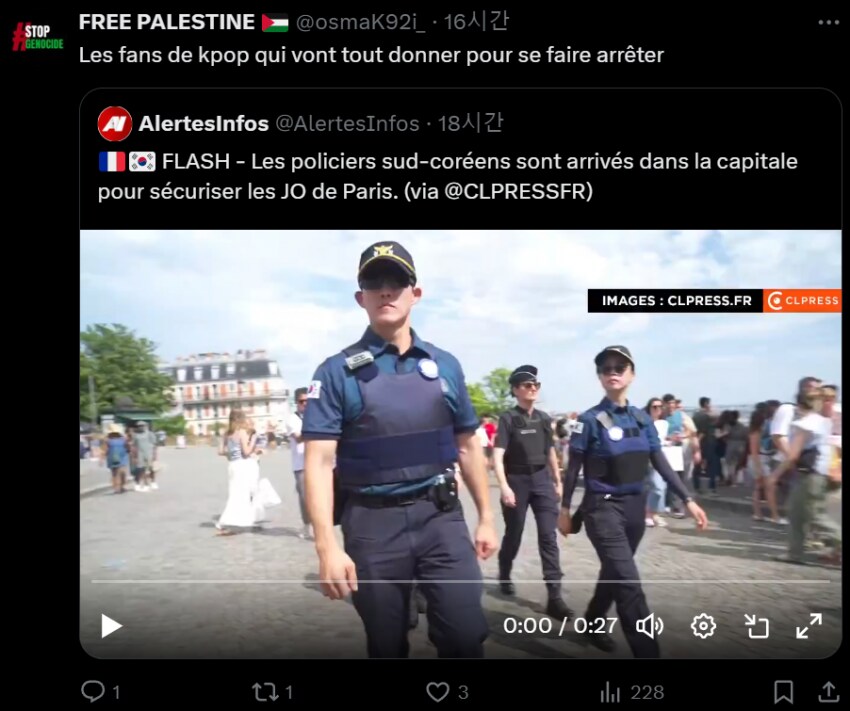This screenshot has width=850, height=711.
Task: Like the tweet with heart icon
Action: pyautogui.click(x=437, y=692)
